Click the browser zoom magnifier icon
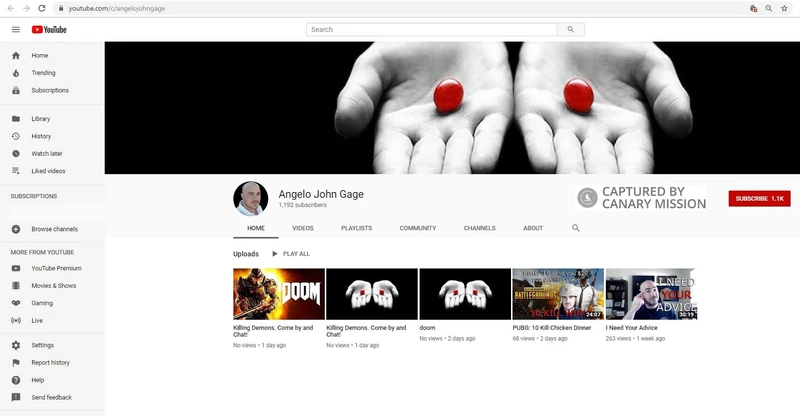 click(x=768, y=8)
